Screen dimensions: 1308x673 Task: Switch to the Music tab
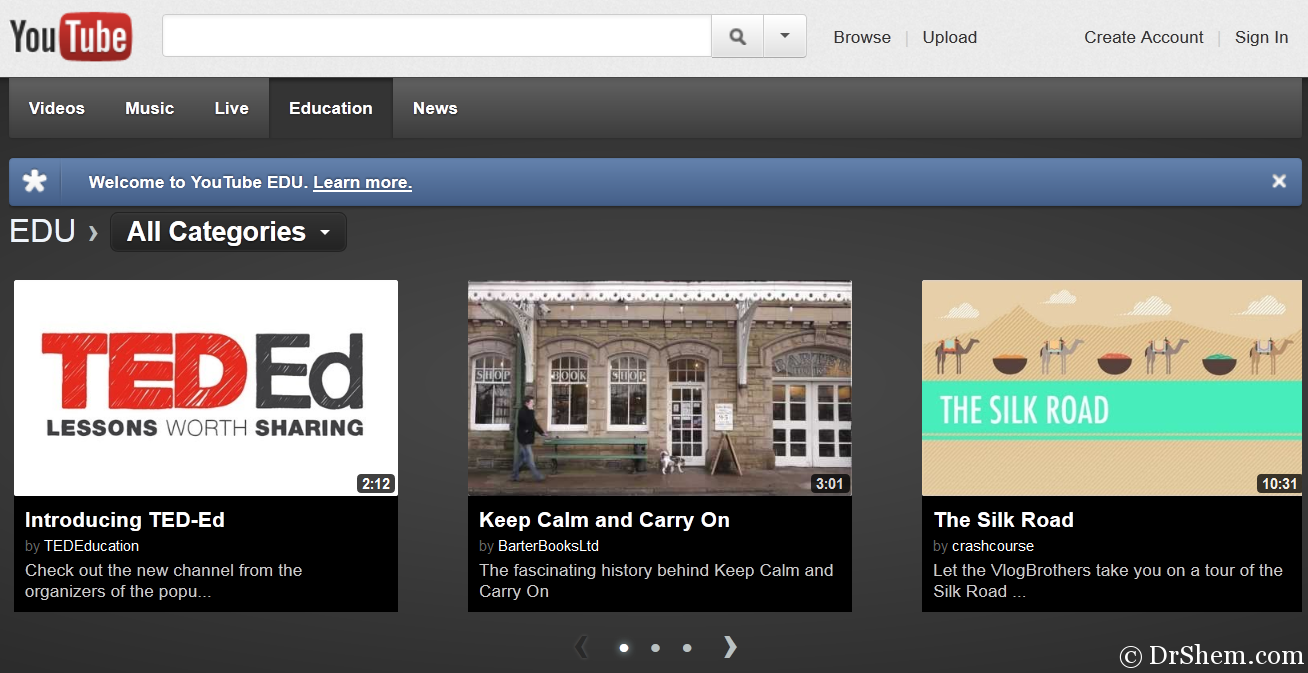149,108
